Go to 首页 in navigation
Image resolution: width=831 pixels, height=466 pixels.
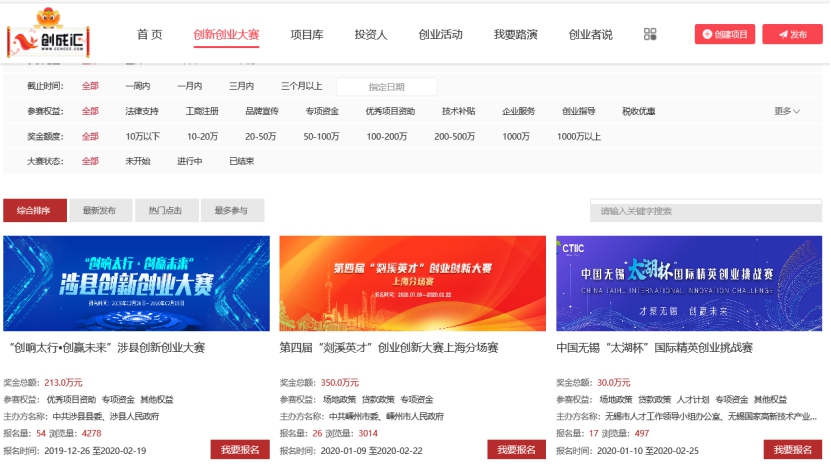pyautogui.click(x=149, y=34)
